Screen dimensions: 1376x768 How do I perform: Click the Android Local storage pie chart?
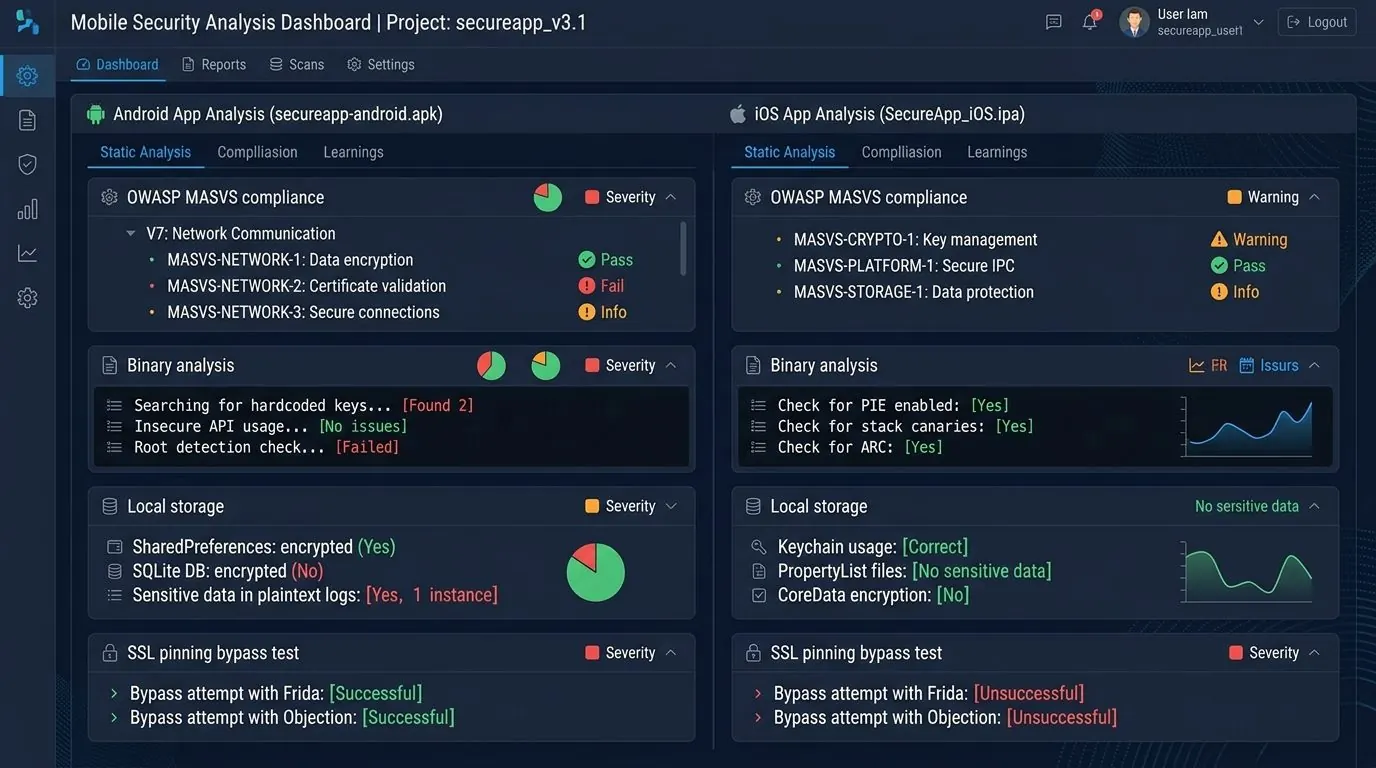coord(596,572)
